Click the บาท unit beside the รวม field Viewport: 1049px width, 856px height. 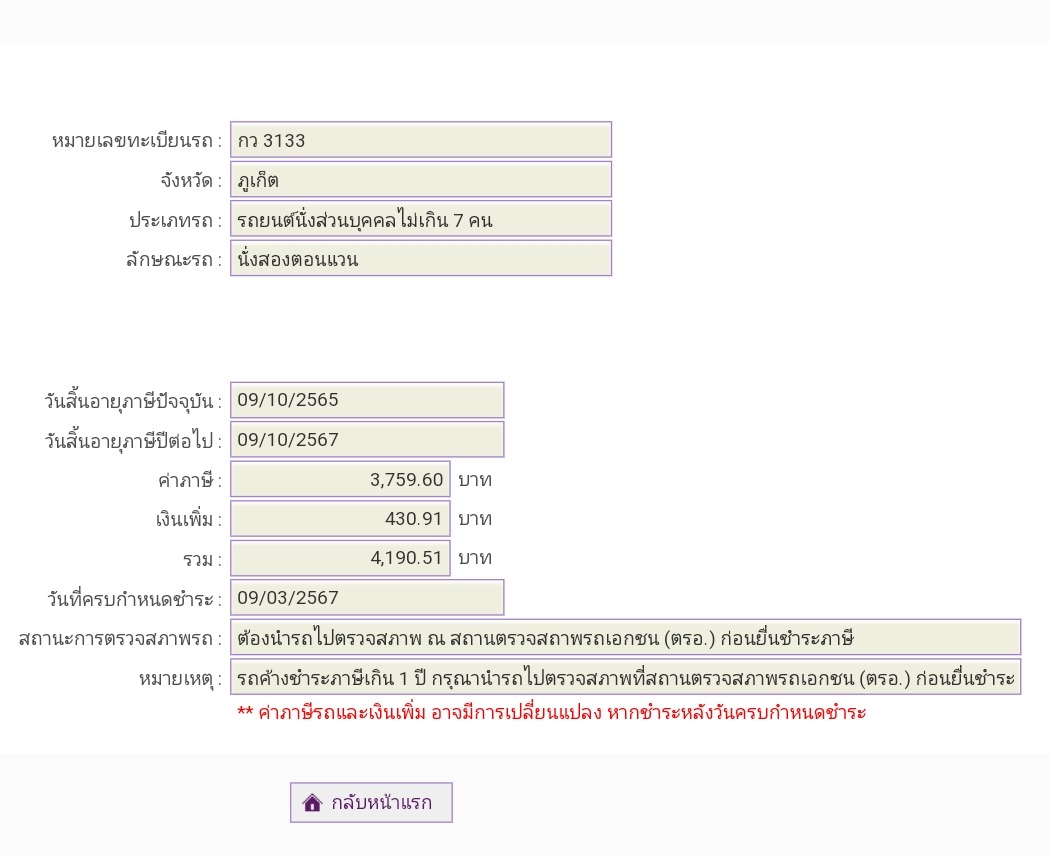click(x=475, y=558)
